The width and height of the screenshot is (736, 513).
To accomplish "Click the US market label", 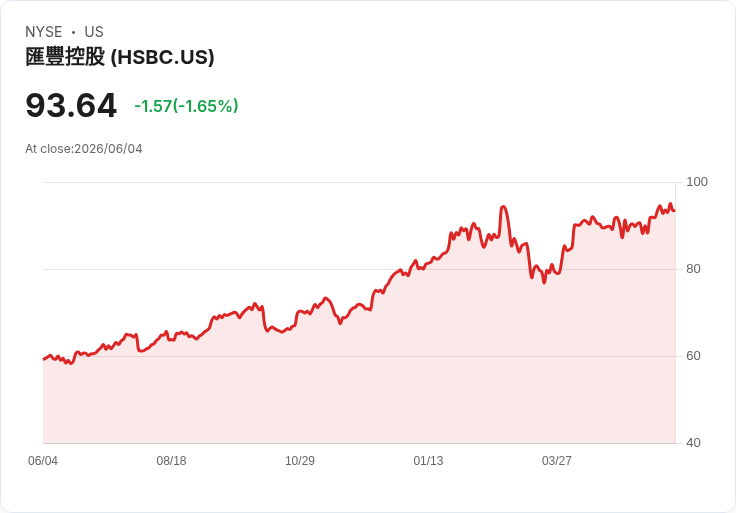I will 94,32.
